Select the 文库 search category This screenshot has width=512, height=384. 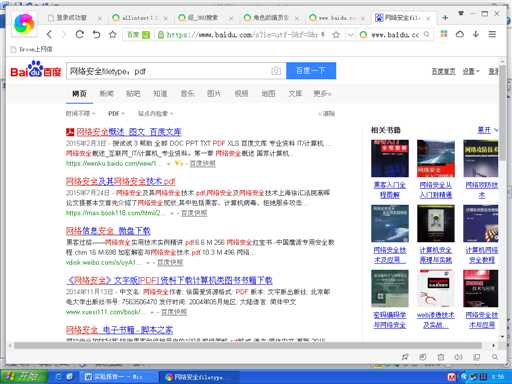tap(295, 94)
